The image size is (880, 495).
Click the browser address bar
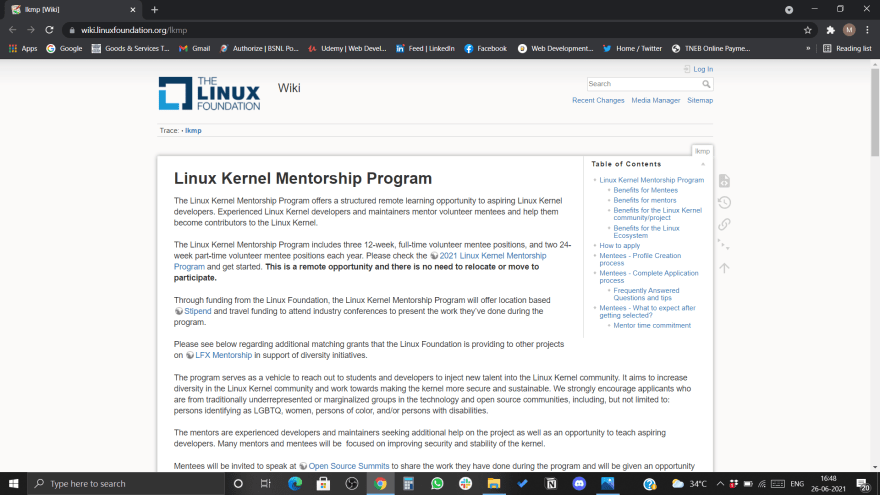[x=432, y=30]
